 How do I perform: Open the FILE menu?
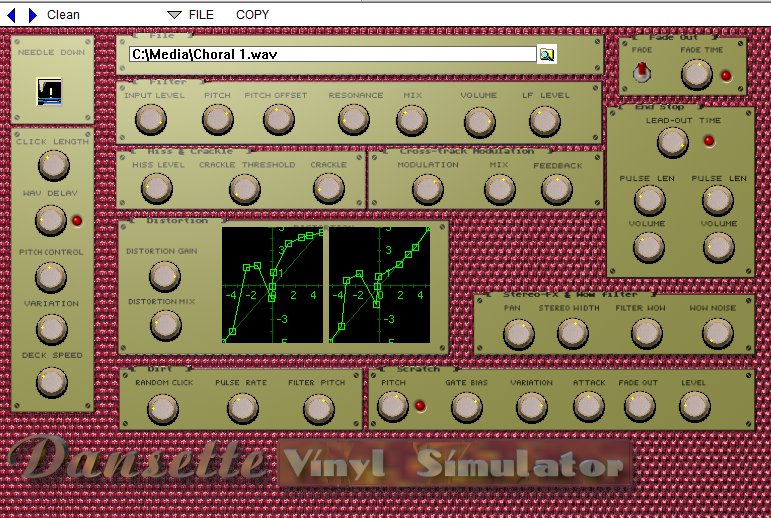pos(201,15)
